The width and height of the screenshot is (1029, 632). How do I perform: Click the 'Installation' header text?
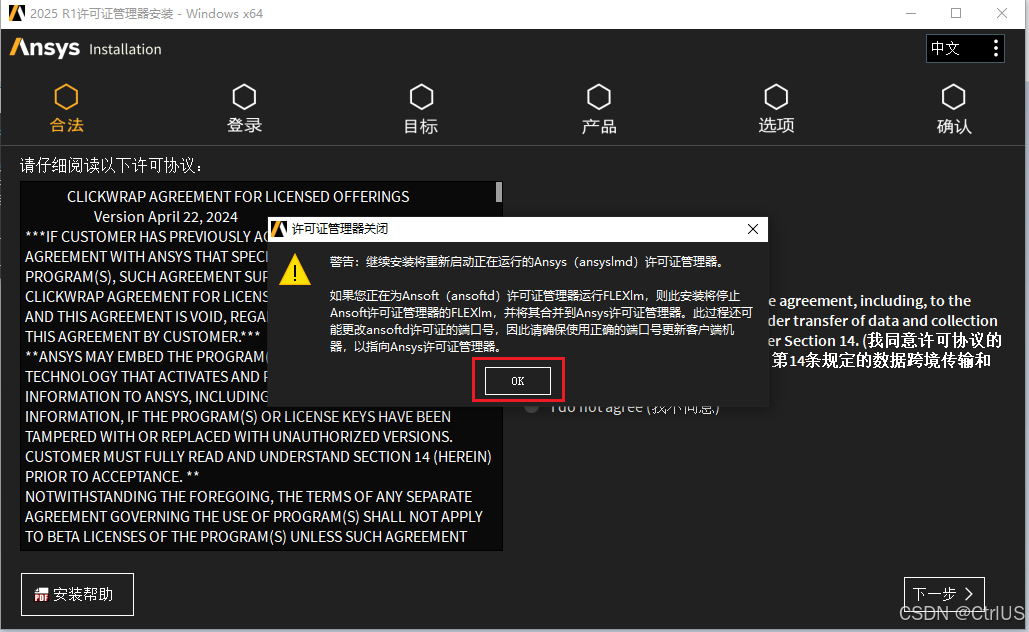coord(125,49)
